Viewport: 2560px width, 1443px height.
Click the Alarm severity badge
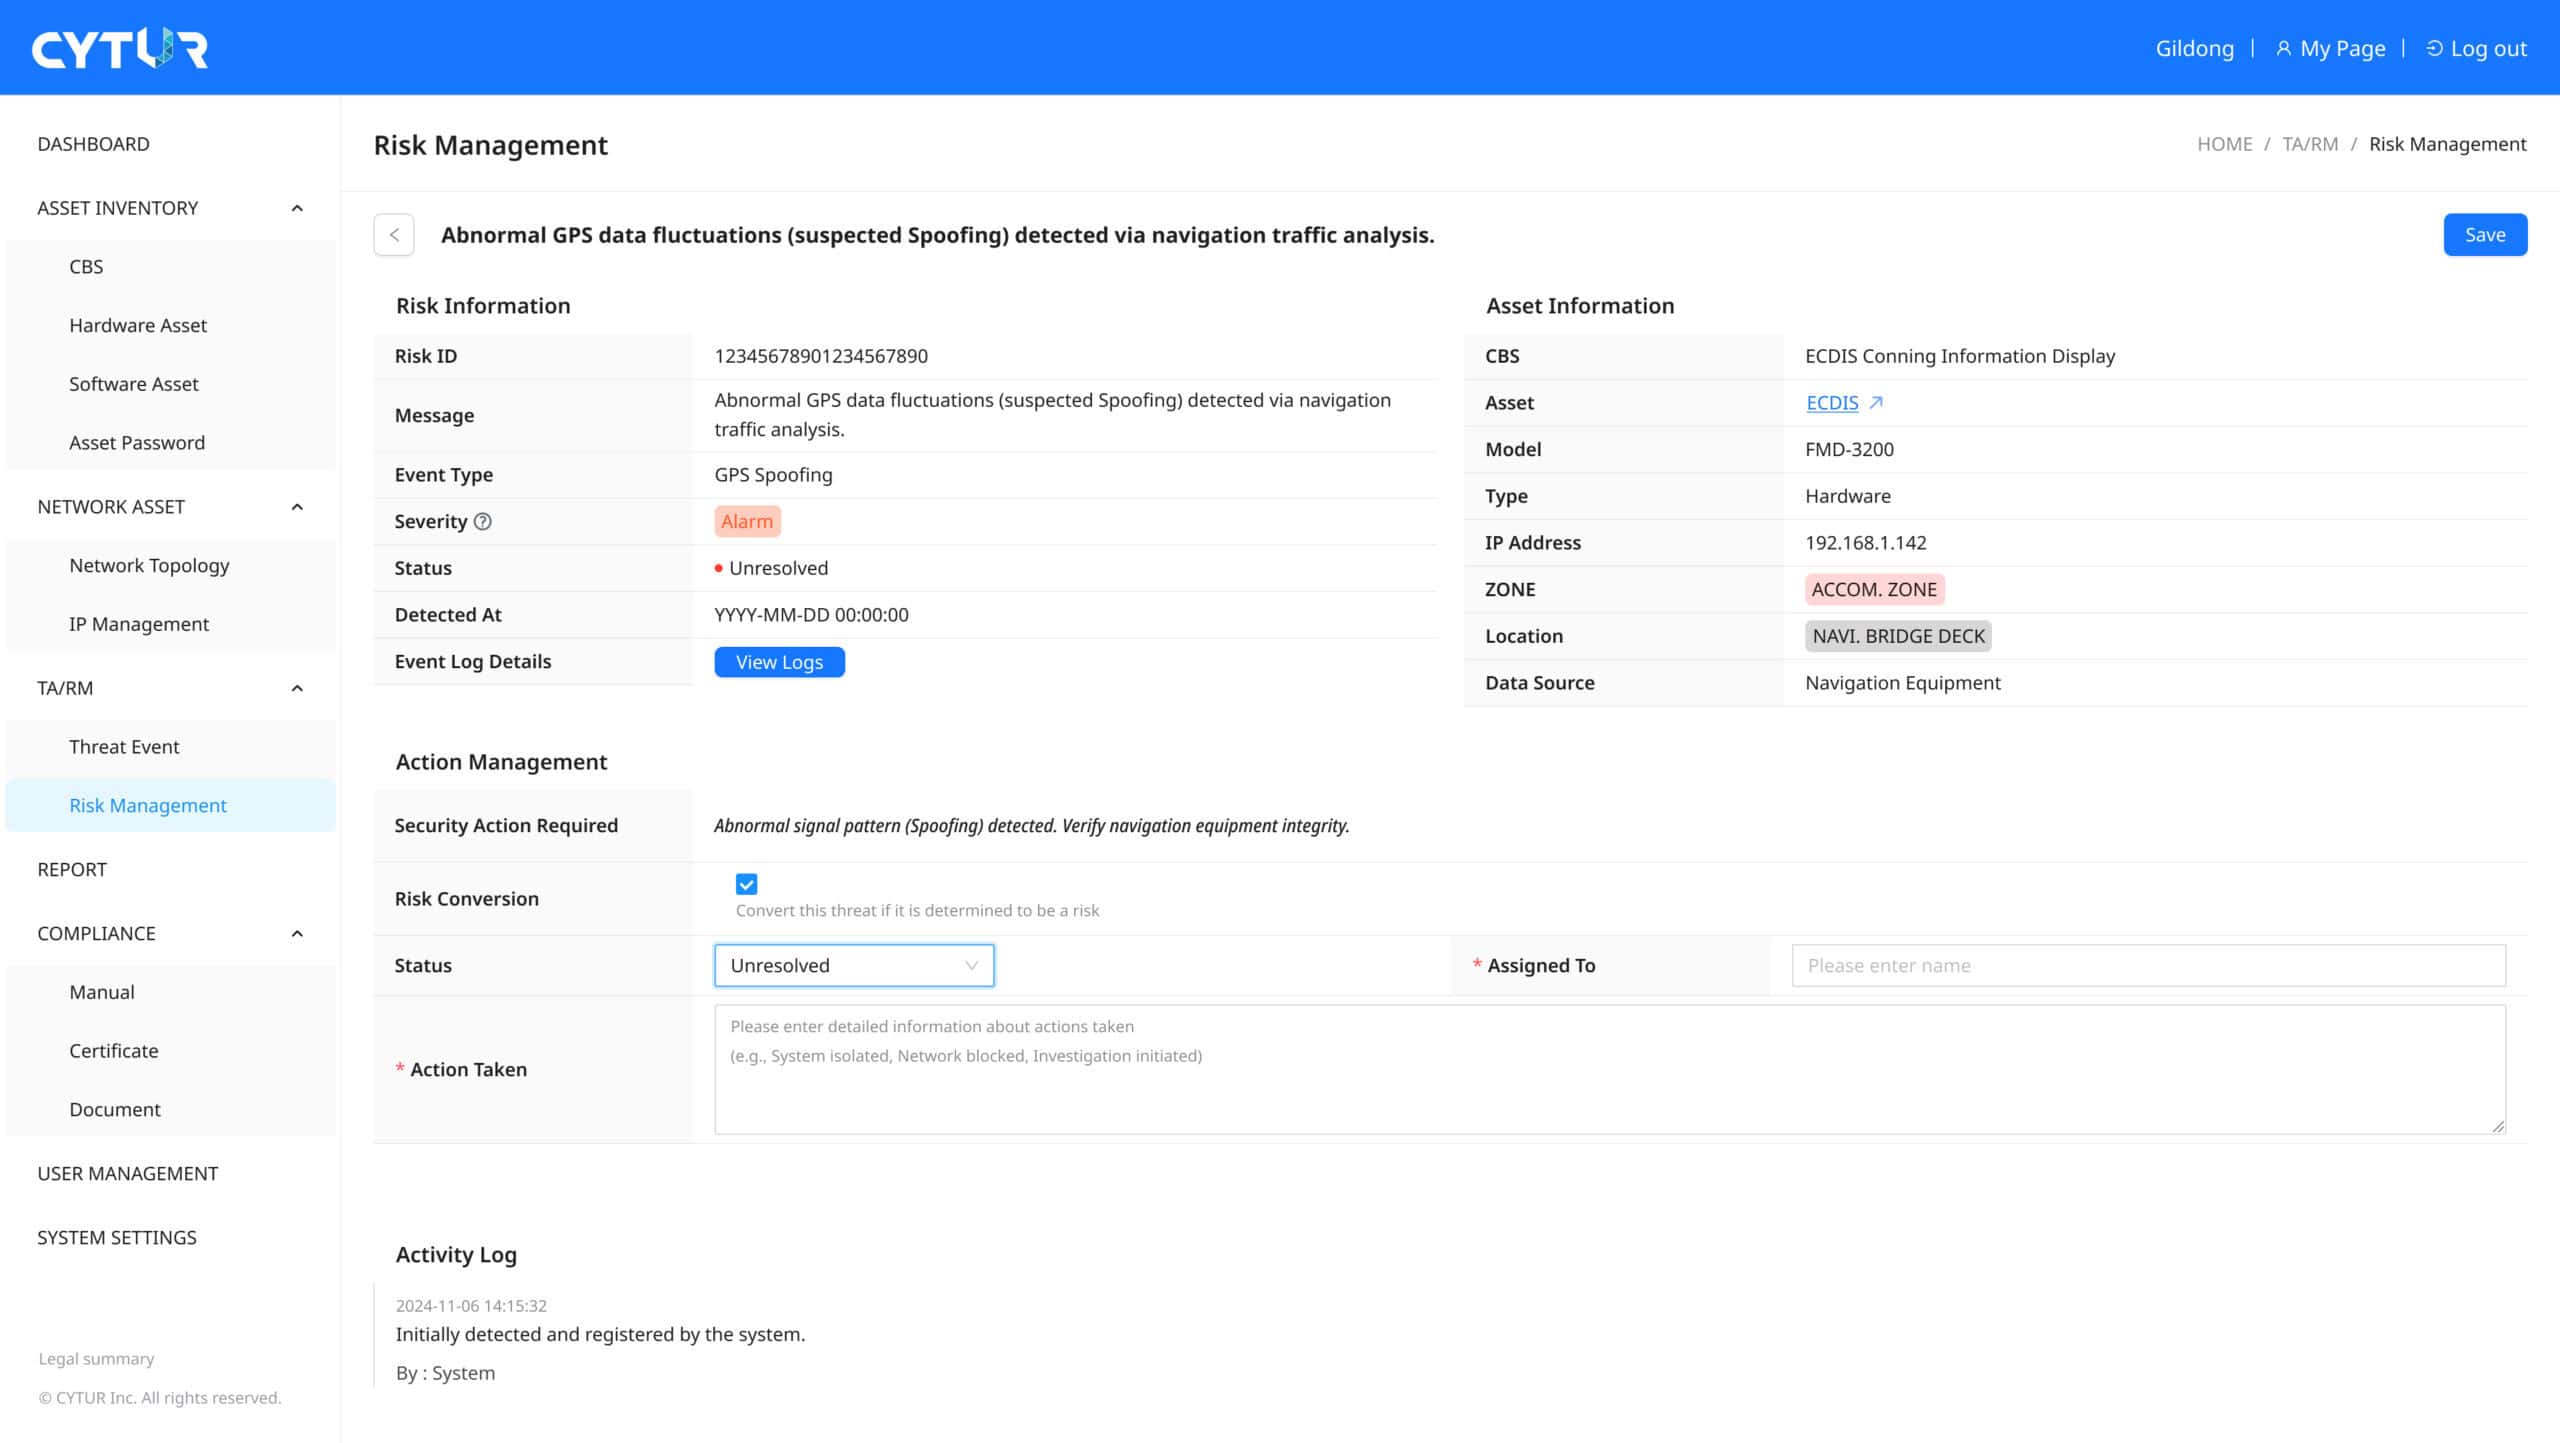pyautogui.click(x=747, y=521)
